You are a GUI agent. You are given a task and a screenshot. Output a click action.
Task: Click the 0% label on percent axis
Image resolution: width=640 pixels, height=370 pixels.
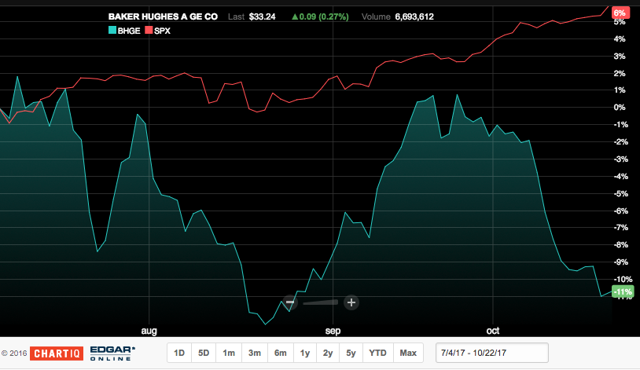pos(620,107)
